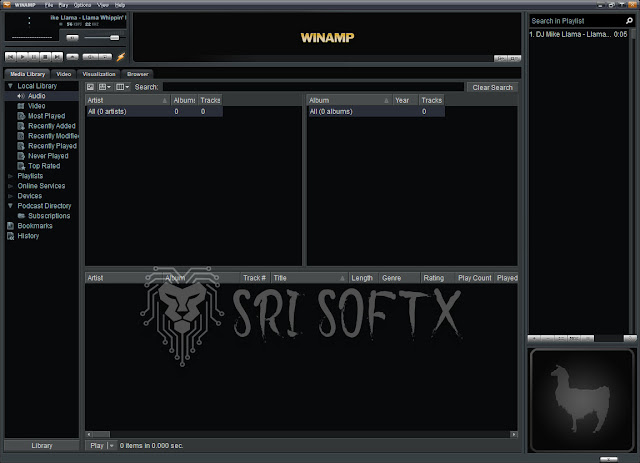Open podcast Subscriptions
The image size is (640, 463).
pos(49,216)
